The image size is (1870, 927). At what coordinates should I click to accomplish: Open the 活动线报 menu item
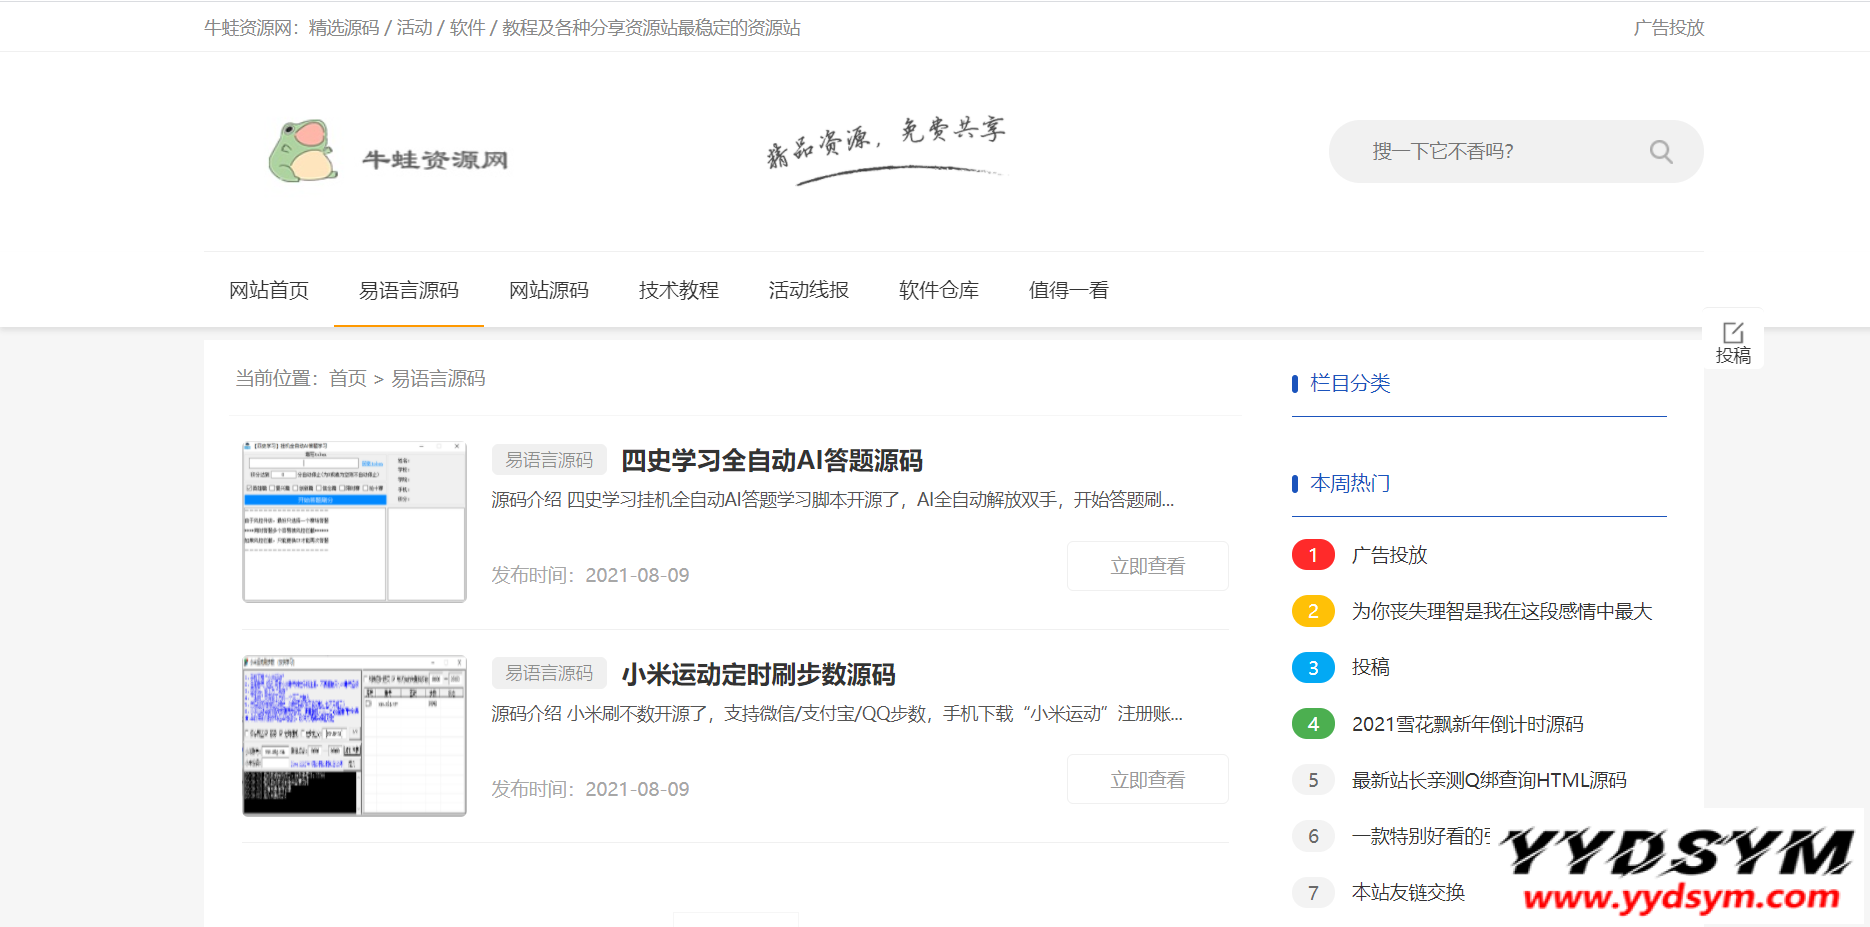click(809, 291)
